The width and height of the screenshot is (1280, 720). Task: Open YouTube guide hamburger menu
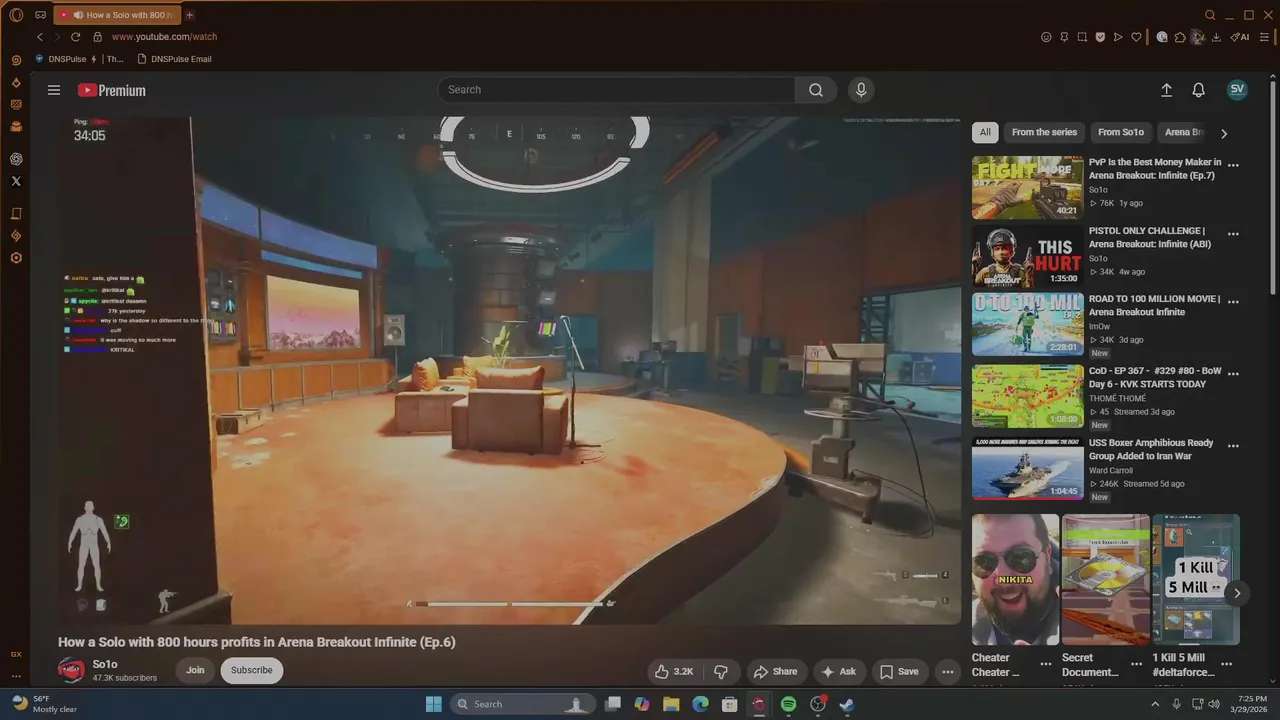click(x=54, y=90)
